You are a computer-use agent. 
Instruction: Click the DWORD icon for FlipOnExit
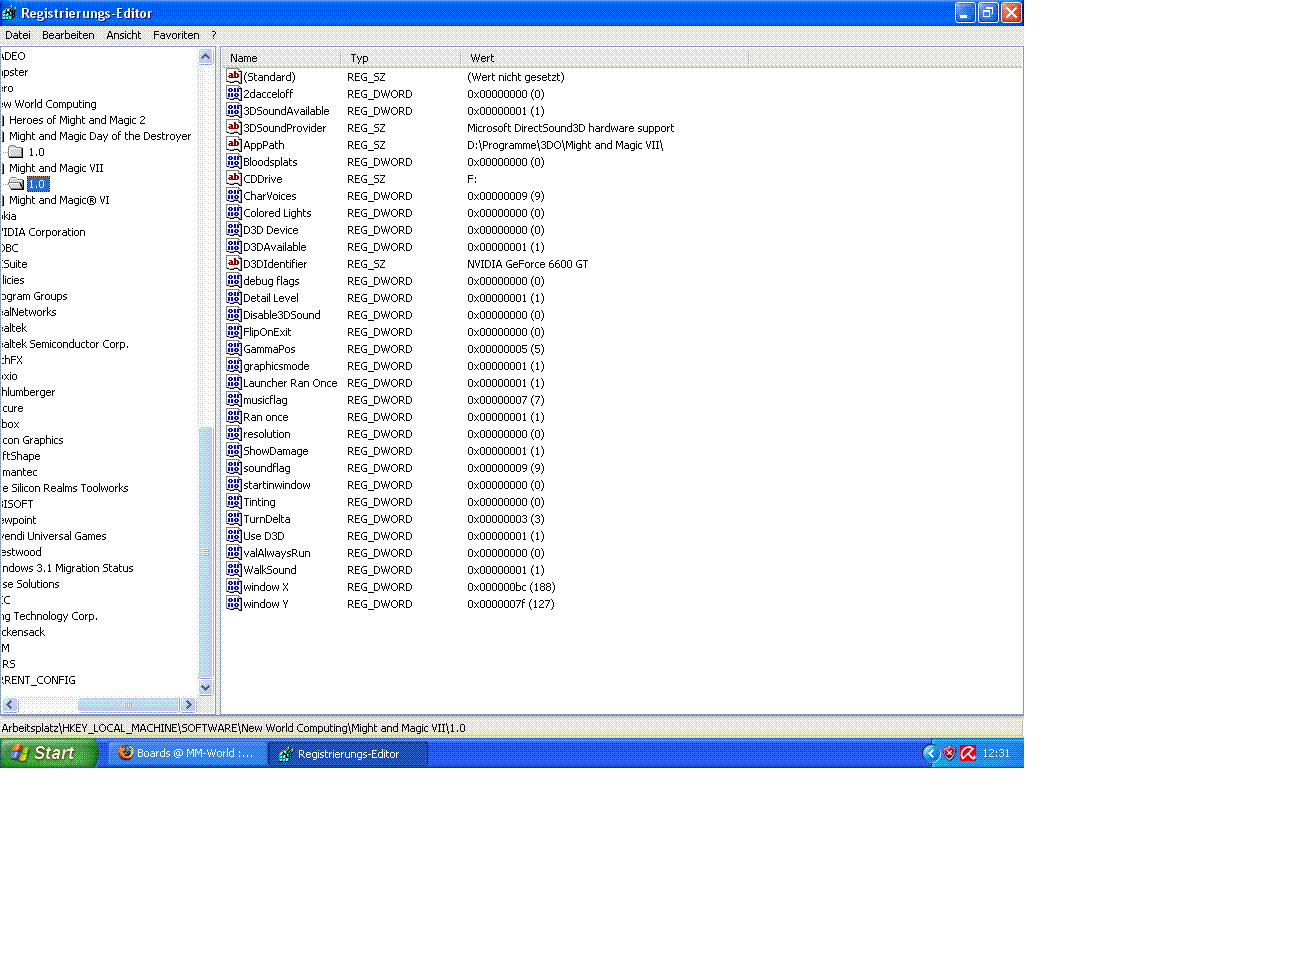[234, 331]
